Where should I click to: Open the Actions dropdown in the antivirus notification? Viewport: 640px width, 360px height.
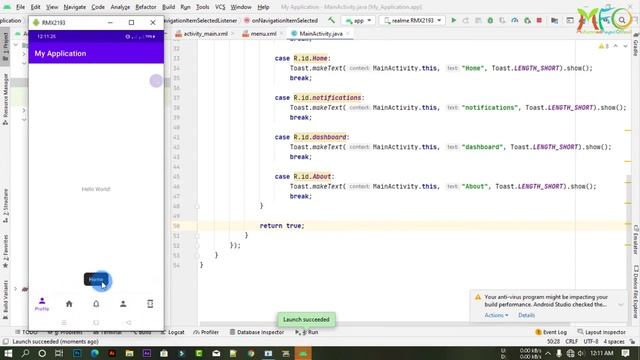(496, 315)
